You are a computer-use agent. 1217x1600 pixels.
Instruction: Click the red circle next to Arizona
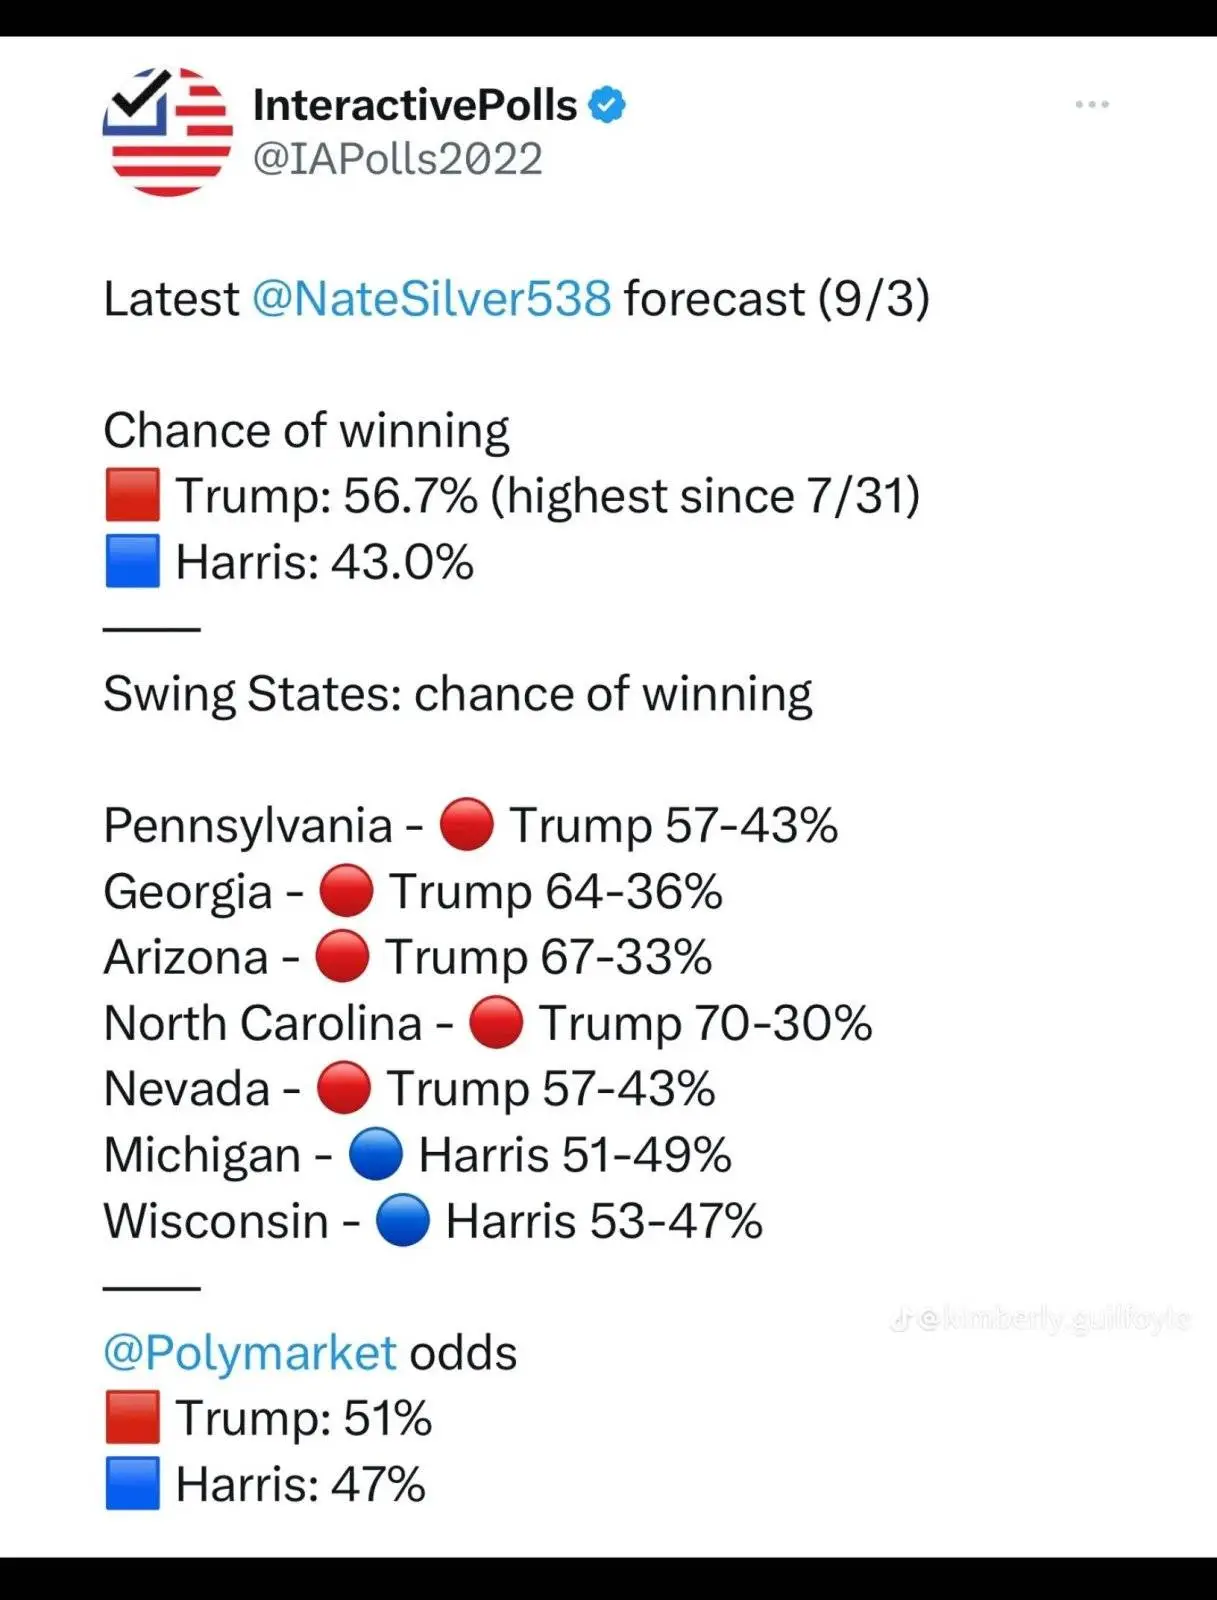(342, 957)
